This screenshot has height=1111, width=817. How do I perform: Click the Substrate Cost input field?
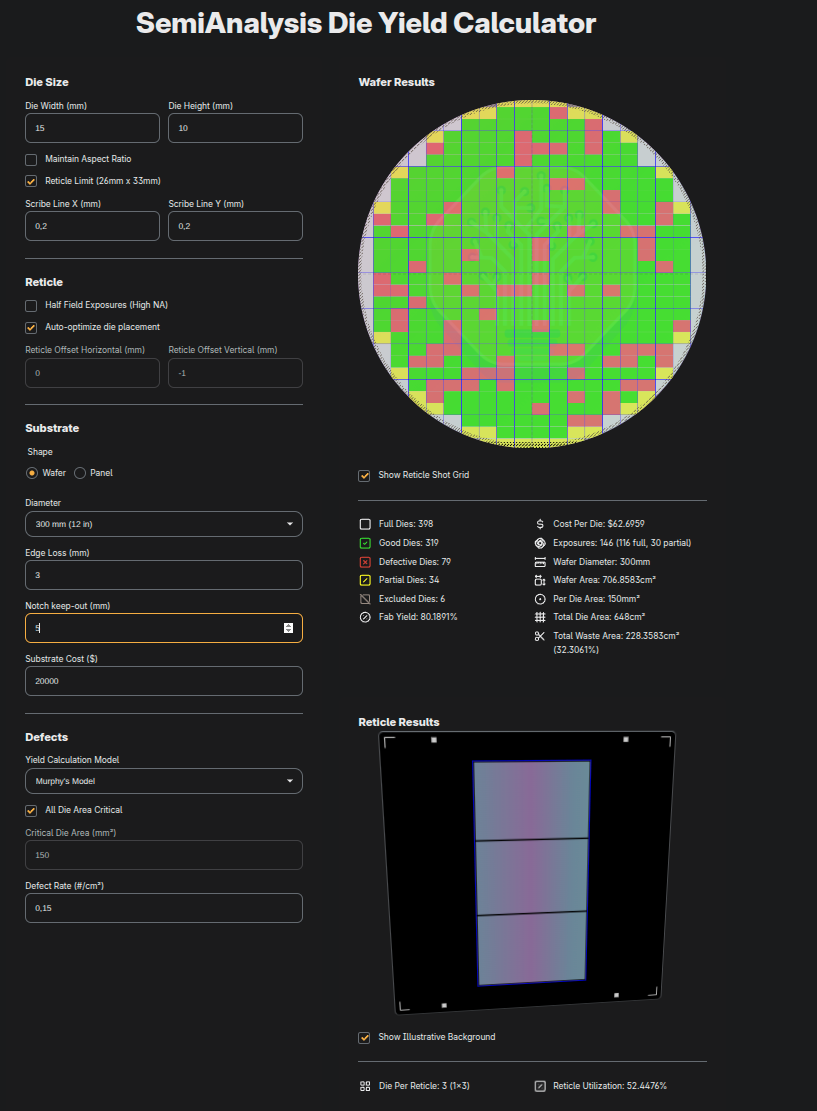pyautogui.click(x=164, y=681)
